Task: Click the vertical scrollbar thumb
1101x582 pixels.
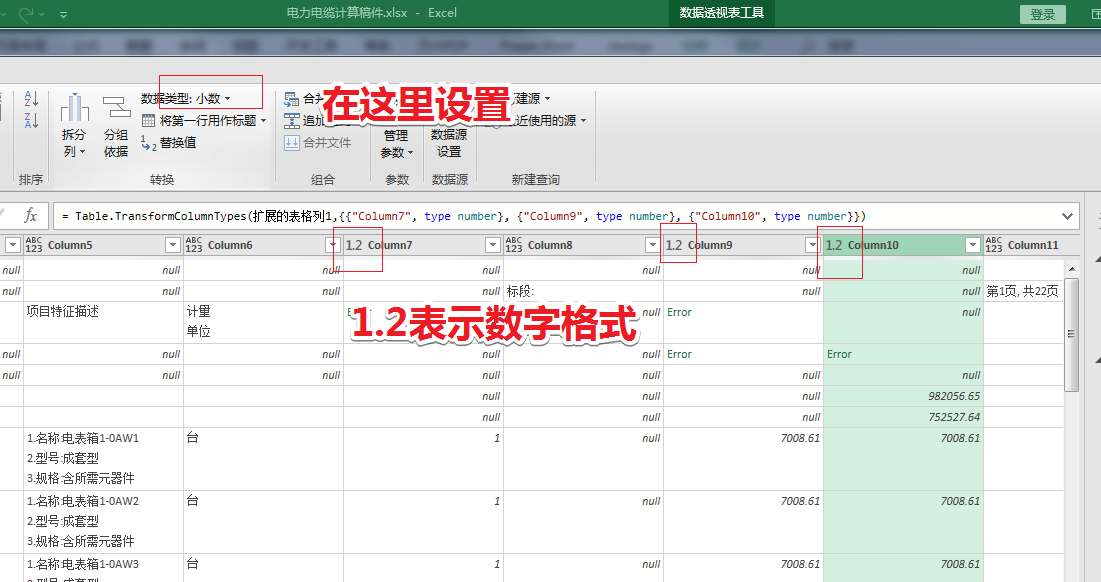Action: pyautogui.click(x=1072, y=334)
